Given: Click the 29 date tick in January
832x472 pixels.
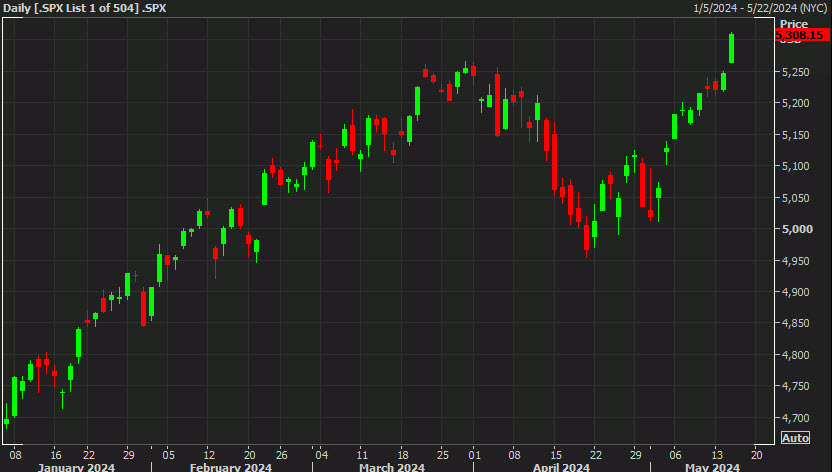Looking at the screenshot, I should click(x=128, y=455).
